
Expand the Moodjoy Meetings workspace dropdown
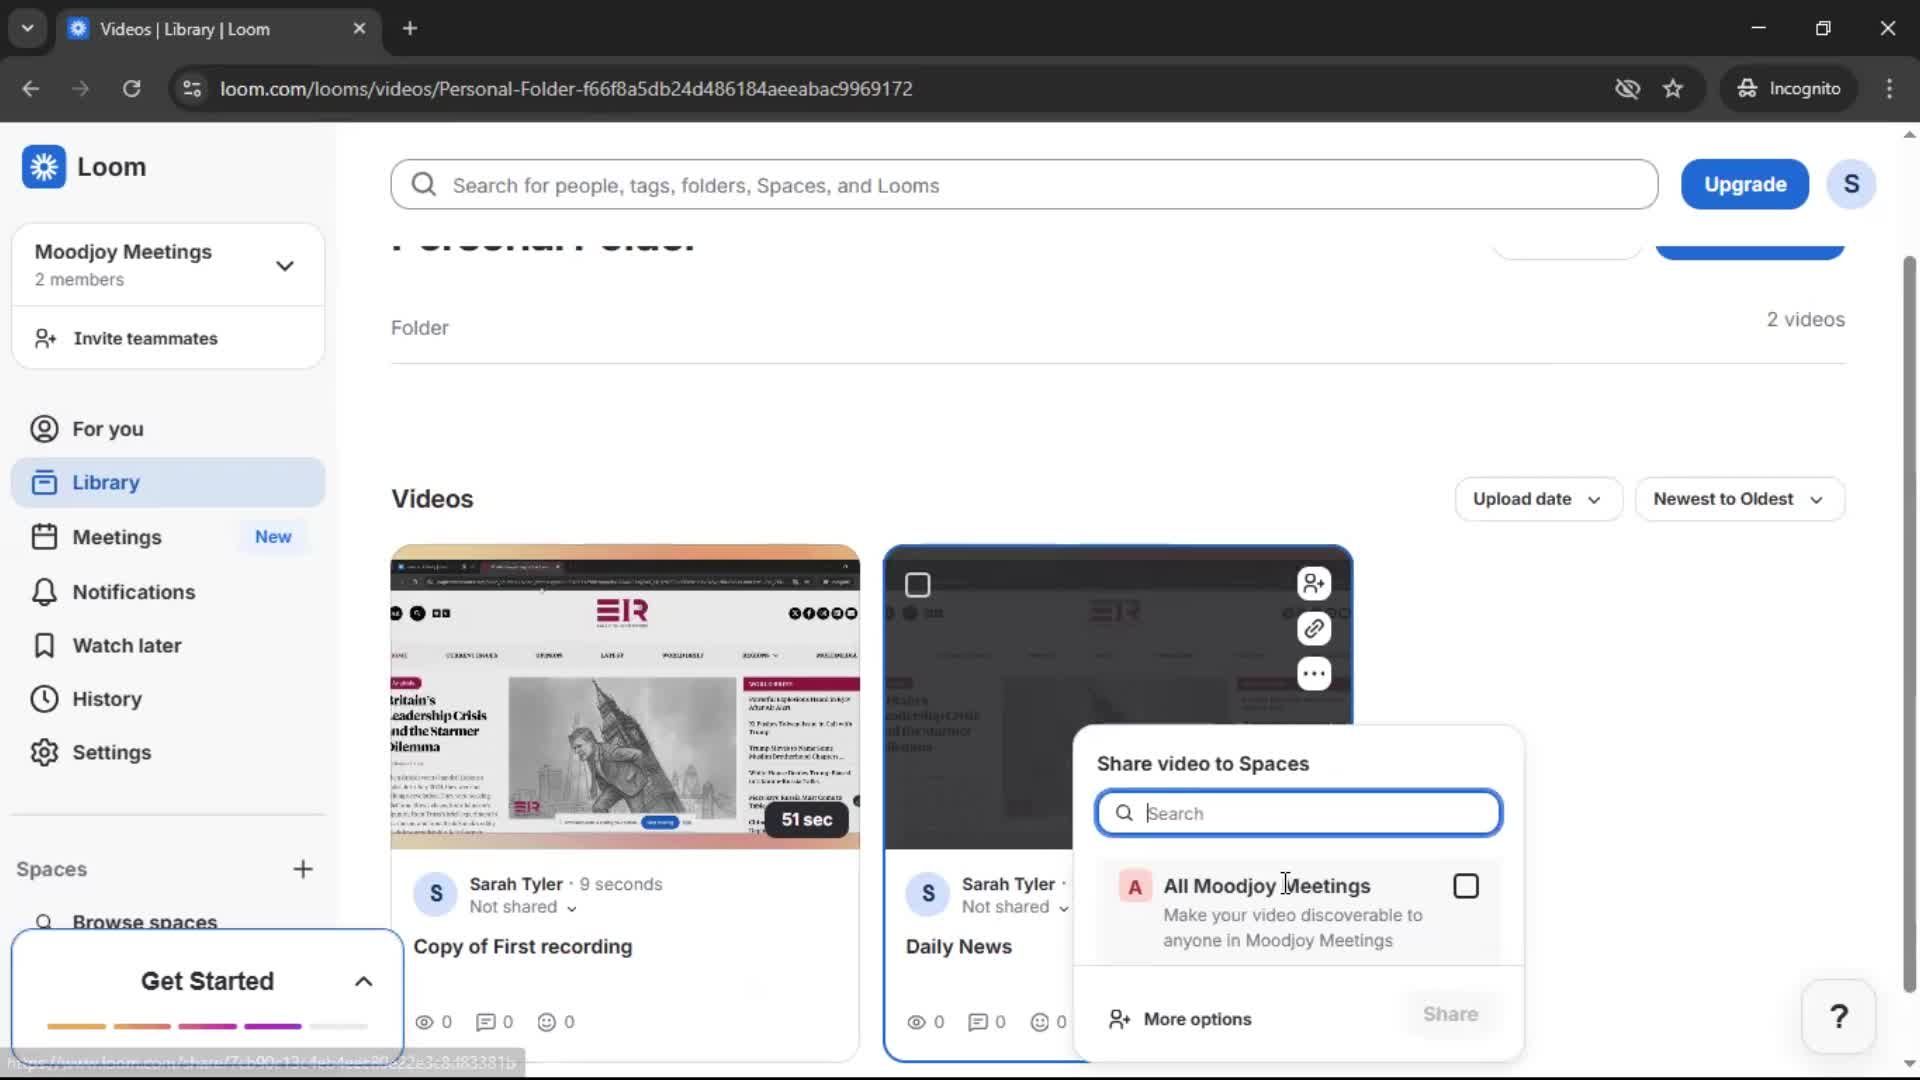[x=285, y=265]
